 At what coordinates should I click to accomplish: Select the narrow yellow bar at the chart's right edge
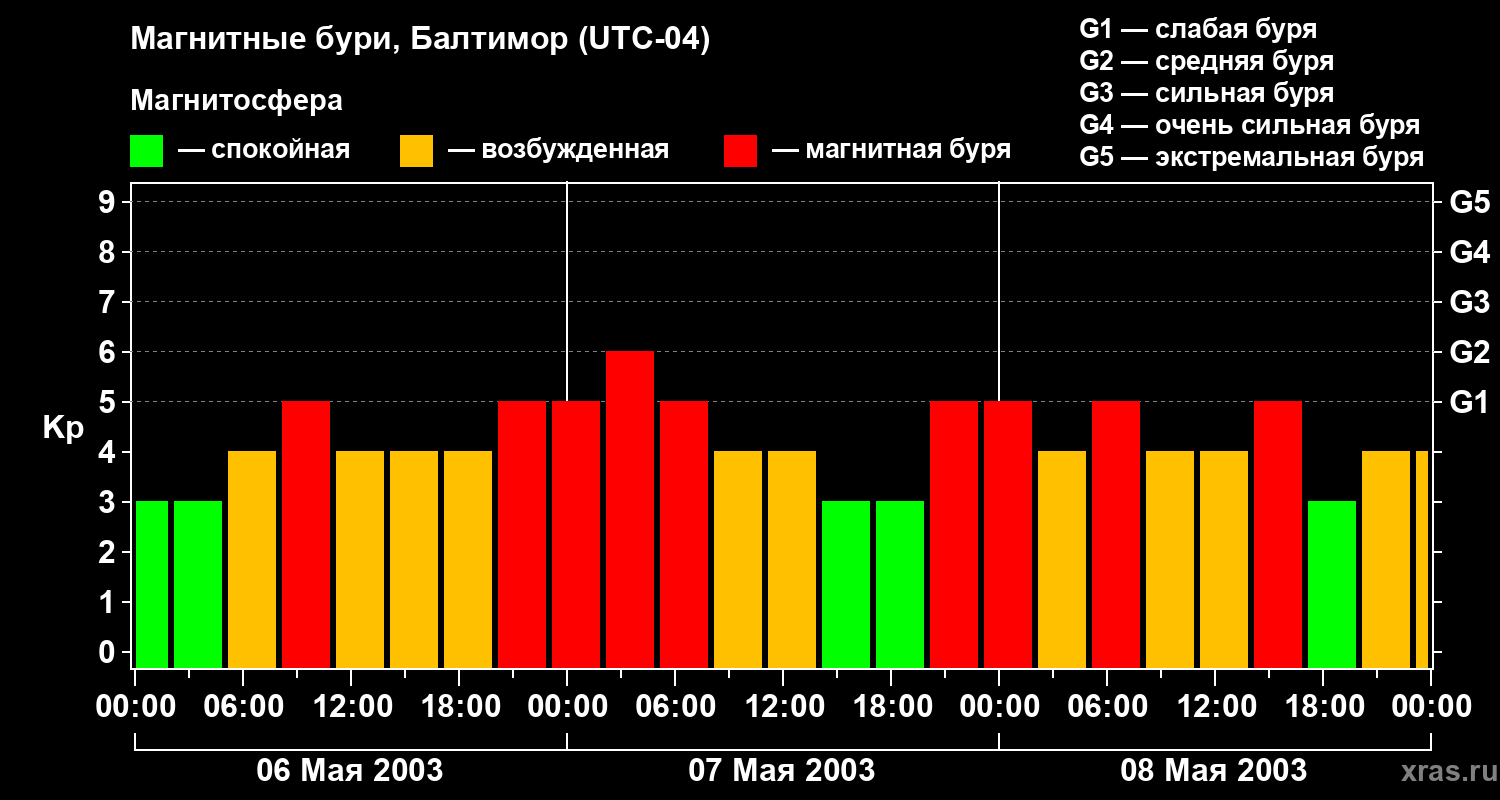pos(1422,558)
